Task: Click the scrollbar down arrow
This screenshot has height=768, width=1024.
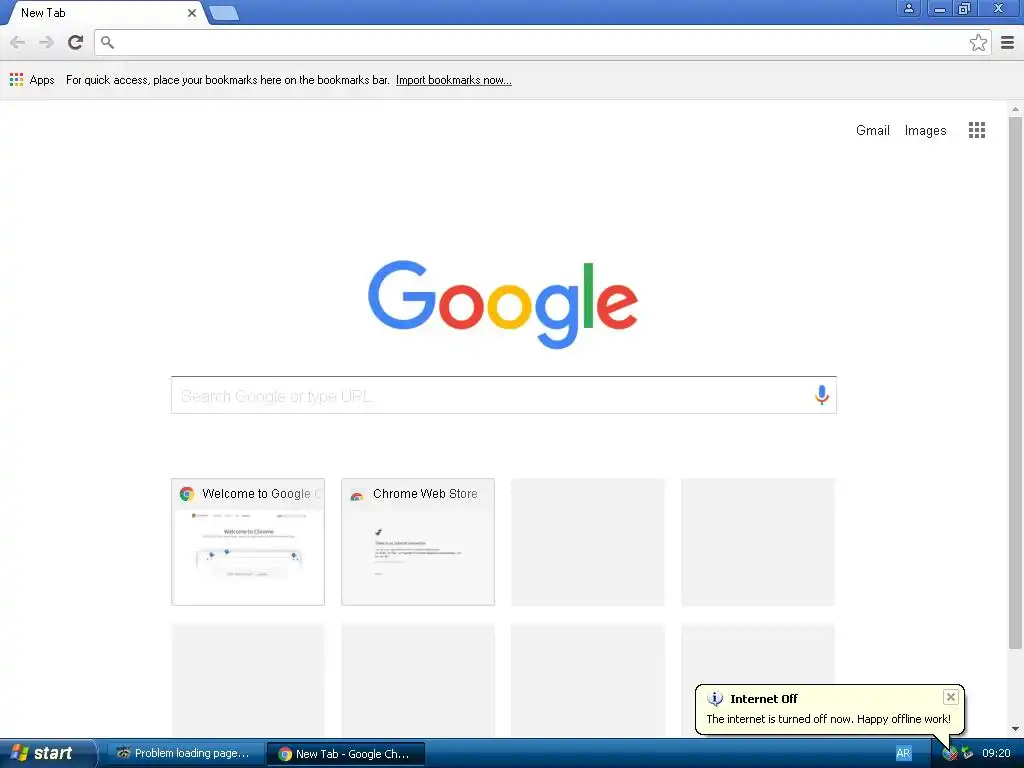Action: [1015, 729]
